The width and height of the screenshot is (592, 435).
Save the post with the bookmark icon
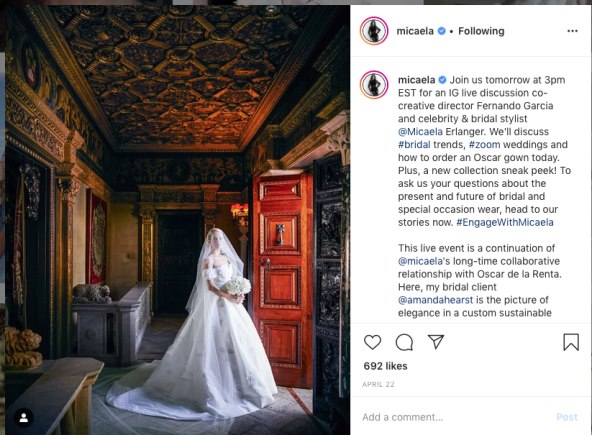571,342
